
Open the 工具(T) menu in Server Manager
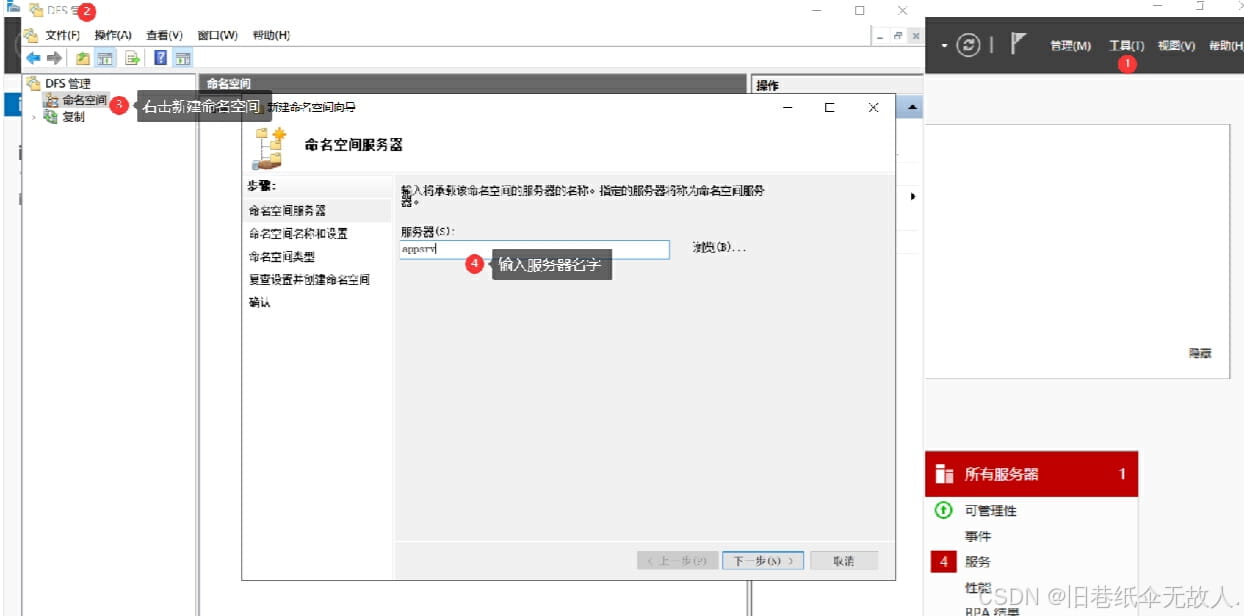click(x=1125, y=44)
